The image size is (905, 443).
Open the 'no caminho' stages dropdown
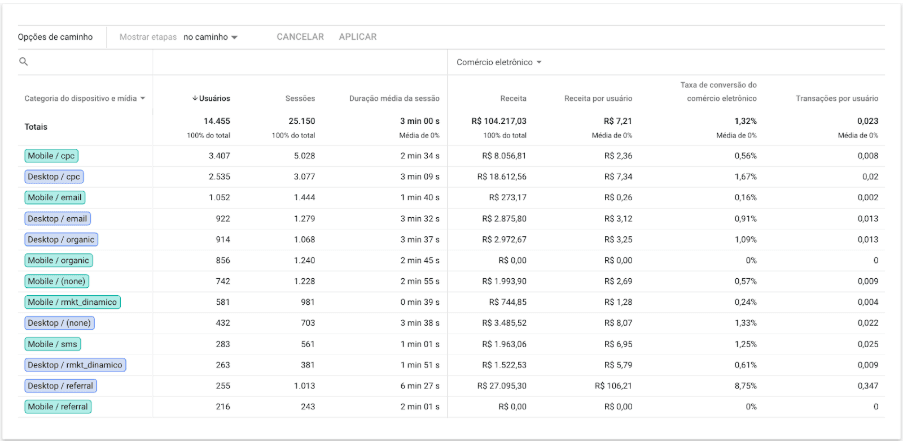(210, 37)
